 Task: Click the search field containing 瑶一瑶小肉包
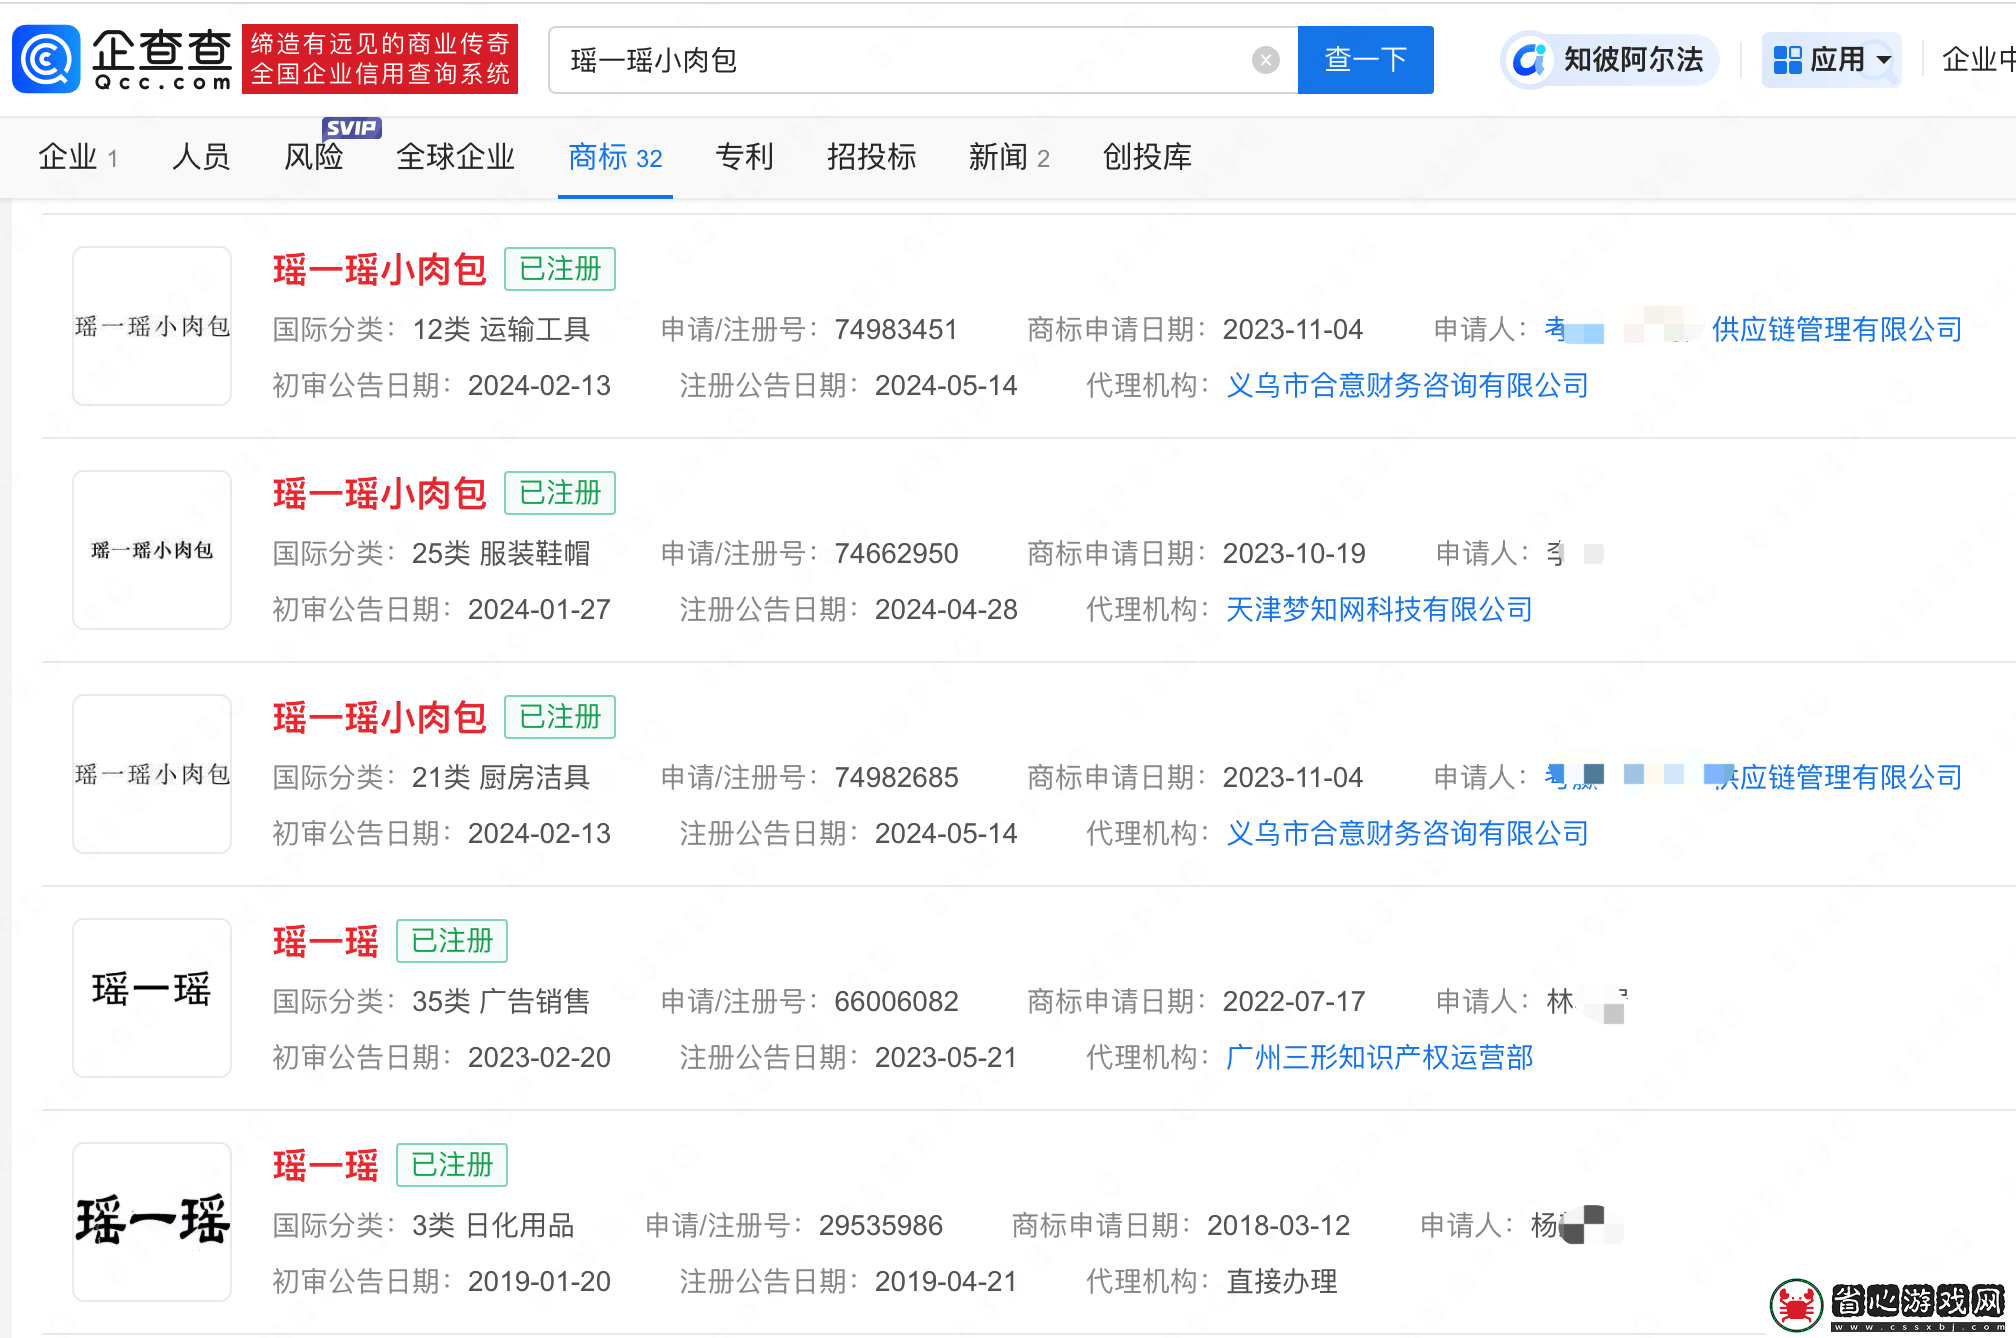pos(922,60)
